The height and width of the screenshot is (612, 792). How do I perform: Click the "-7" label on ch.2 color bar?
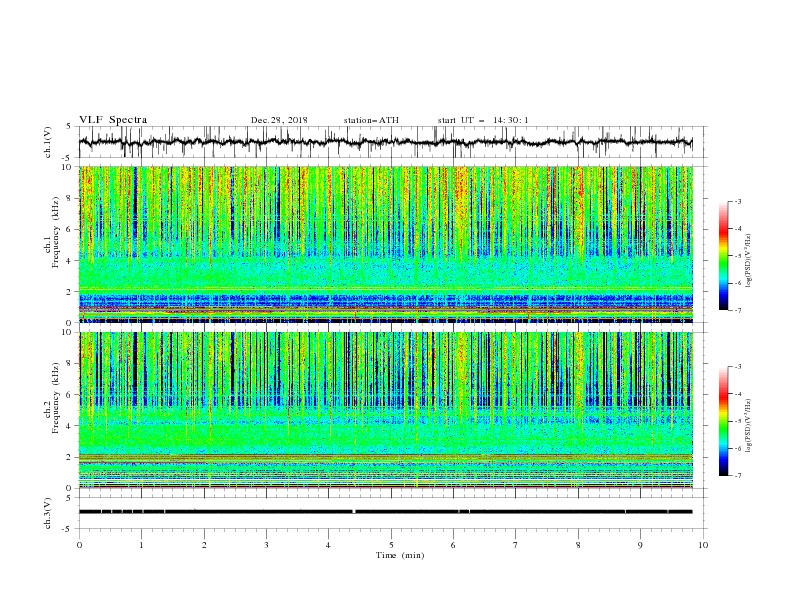(737, 476)
